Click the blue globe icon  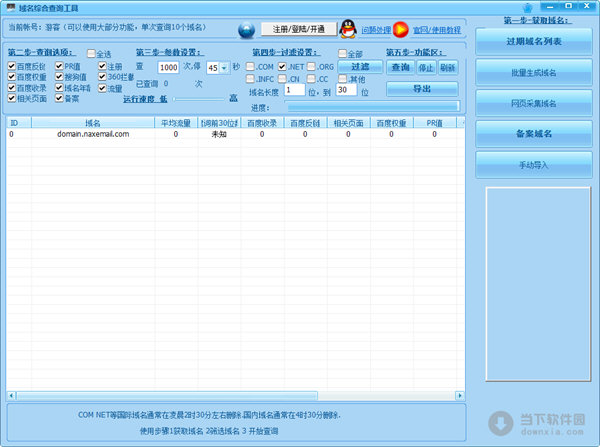coord(246,30)
